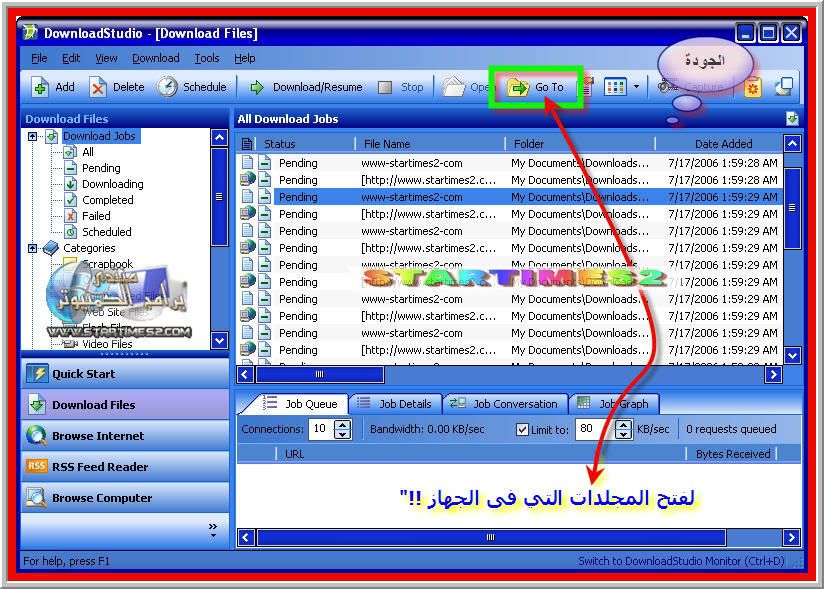Collapse the Download Jobs tree node
This screenshot has width=824, height=589.
[x=33, y=137]
